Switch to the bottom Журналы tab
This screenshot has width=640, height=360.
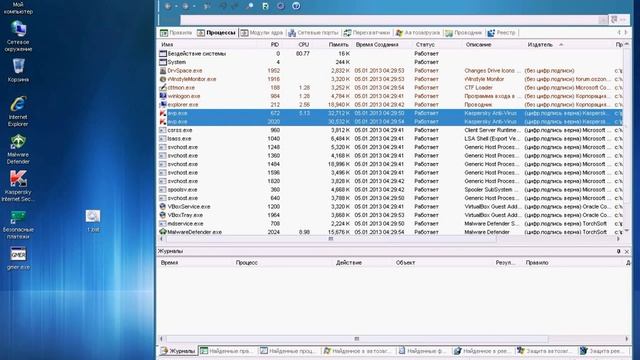[x=178, y=351]
